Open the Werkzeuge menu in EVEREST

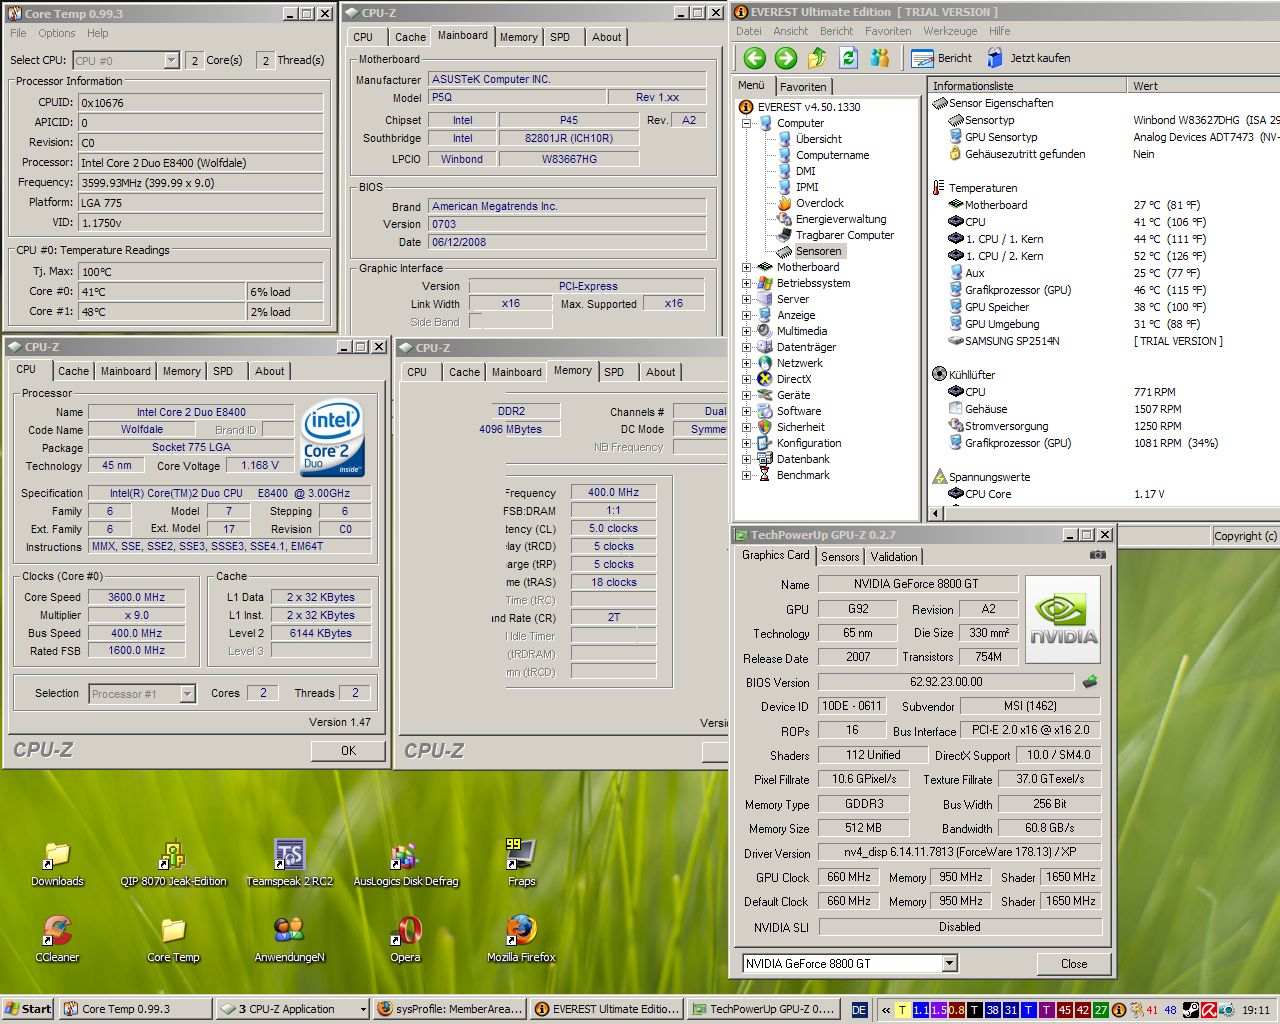[950, 31]
